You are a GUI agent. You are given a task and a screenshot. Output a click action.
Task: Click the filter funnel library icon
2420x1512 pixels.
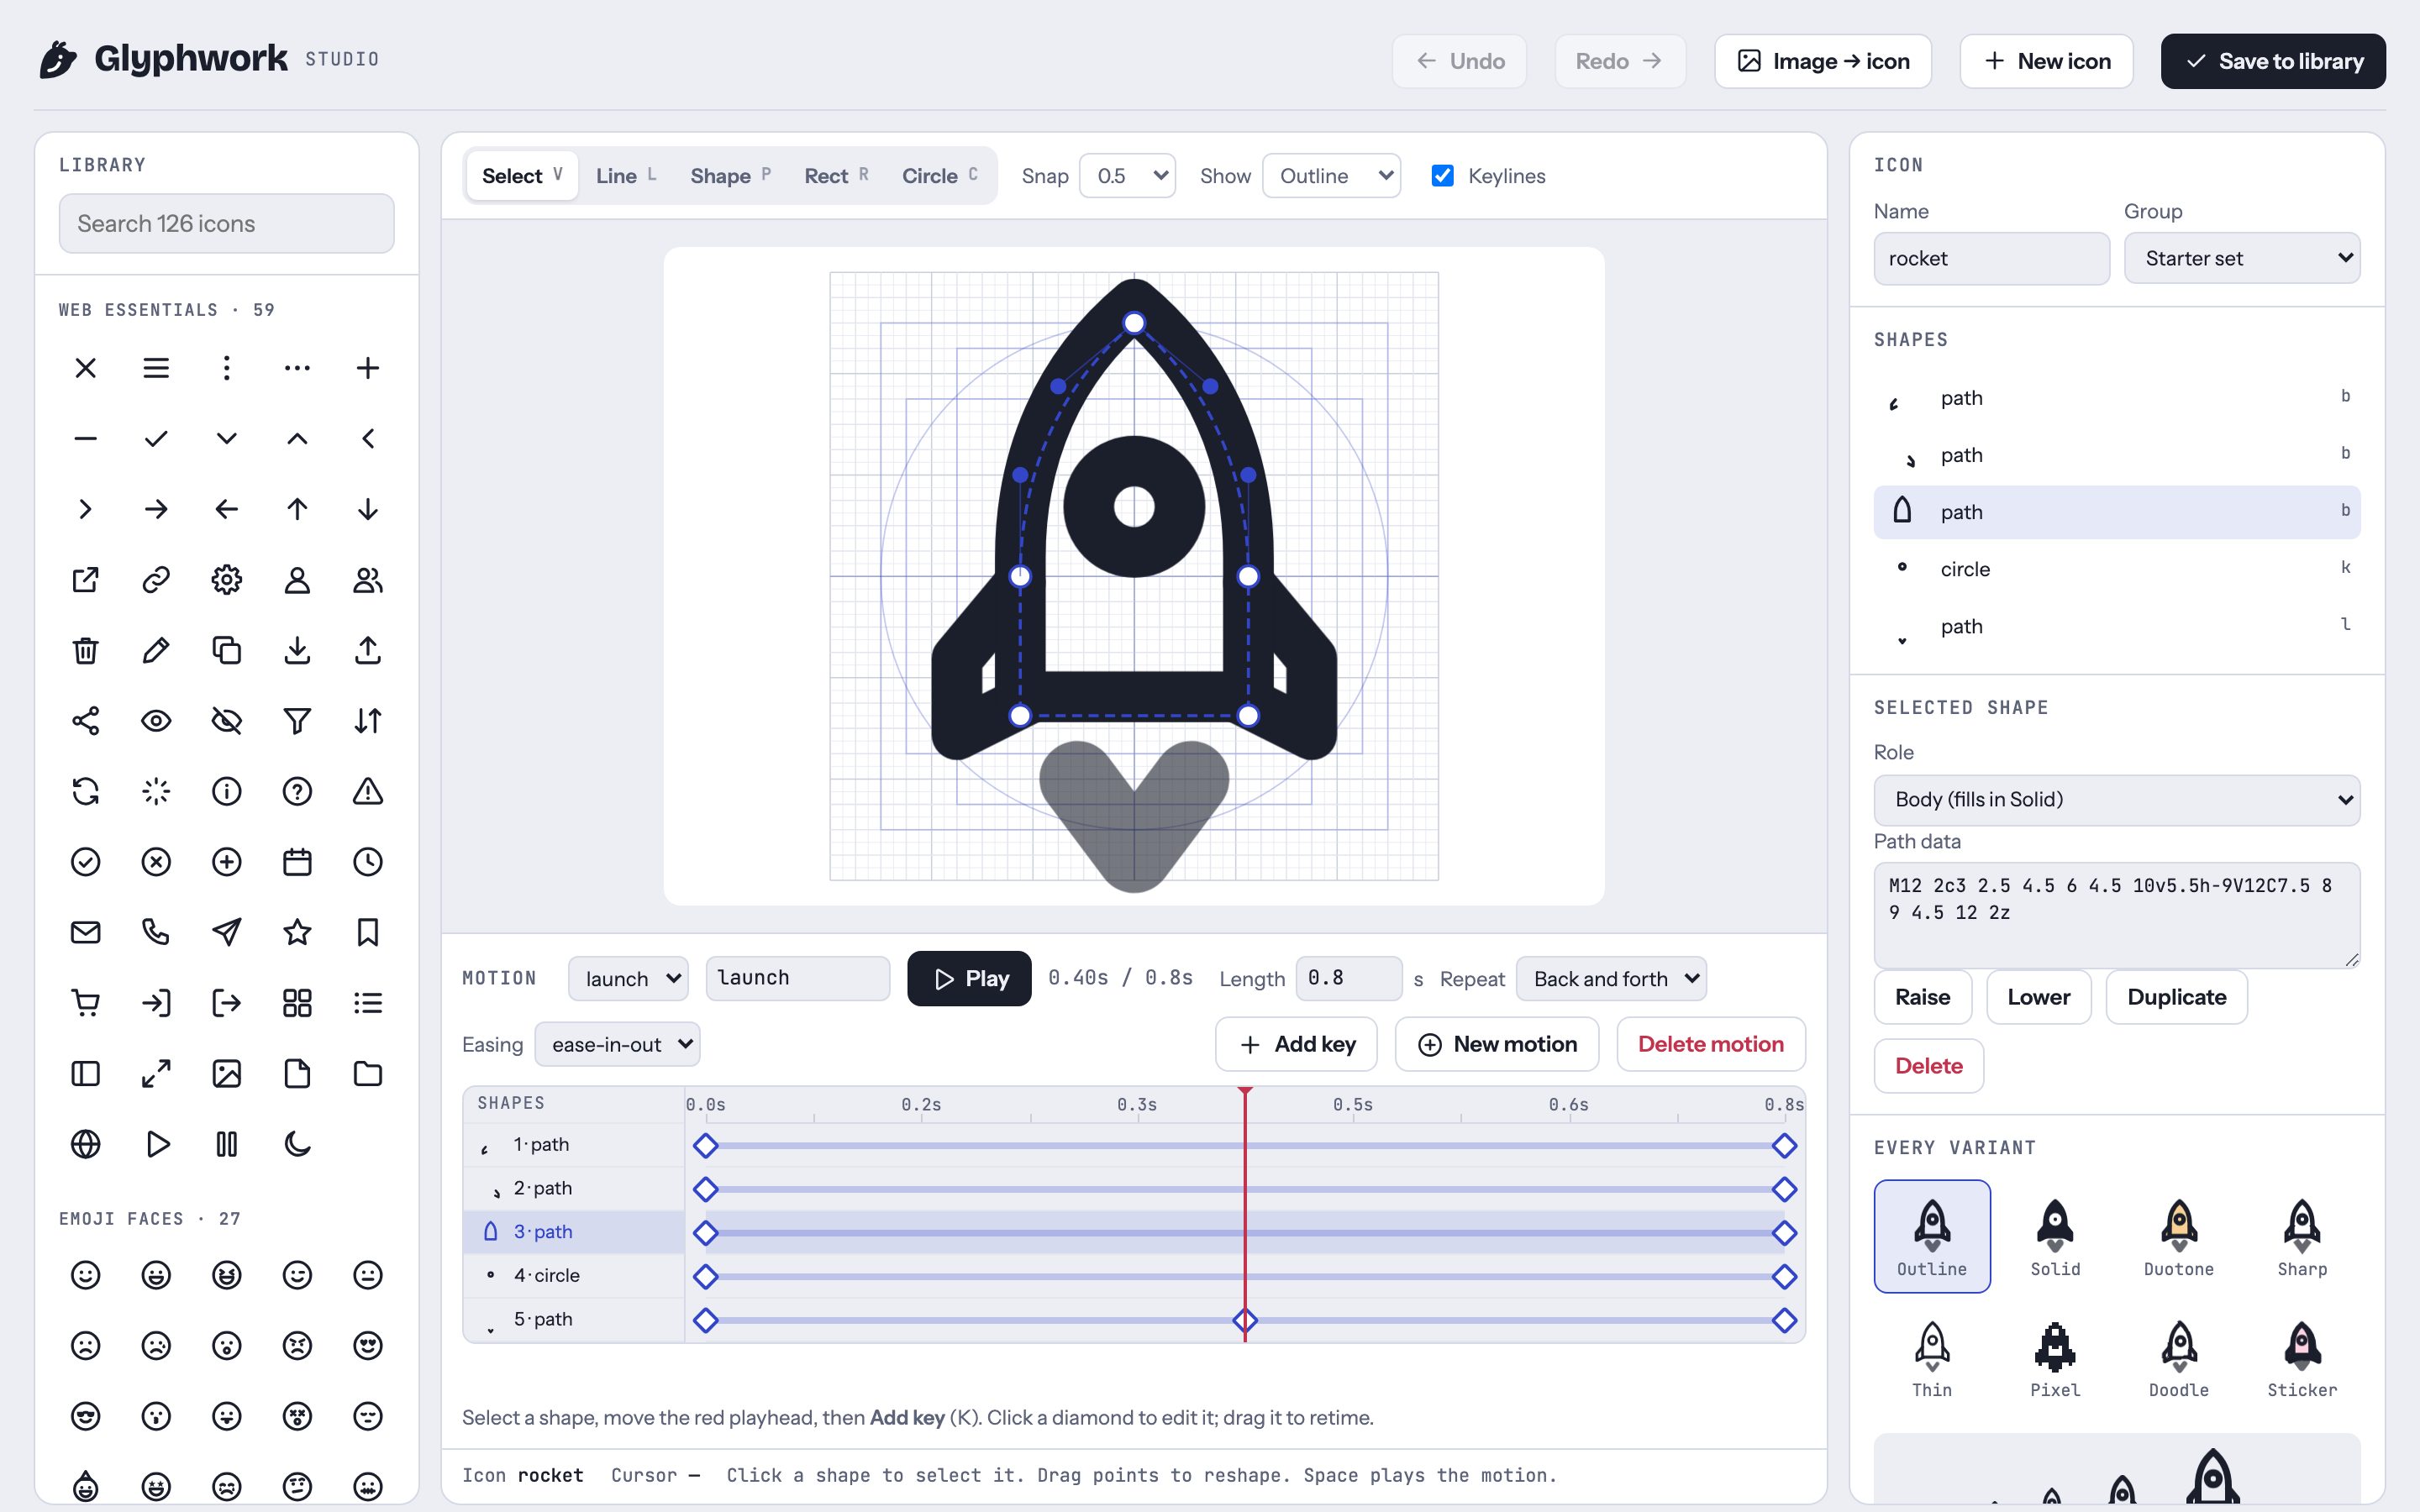coord(297,721)
